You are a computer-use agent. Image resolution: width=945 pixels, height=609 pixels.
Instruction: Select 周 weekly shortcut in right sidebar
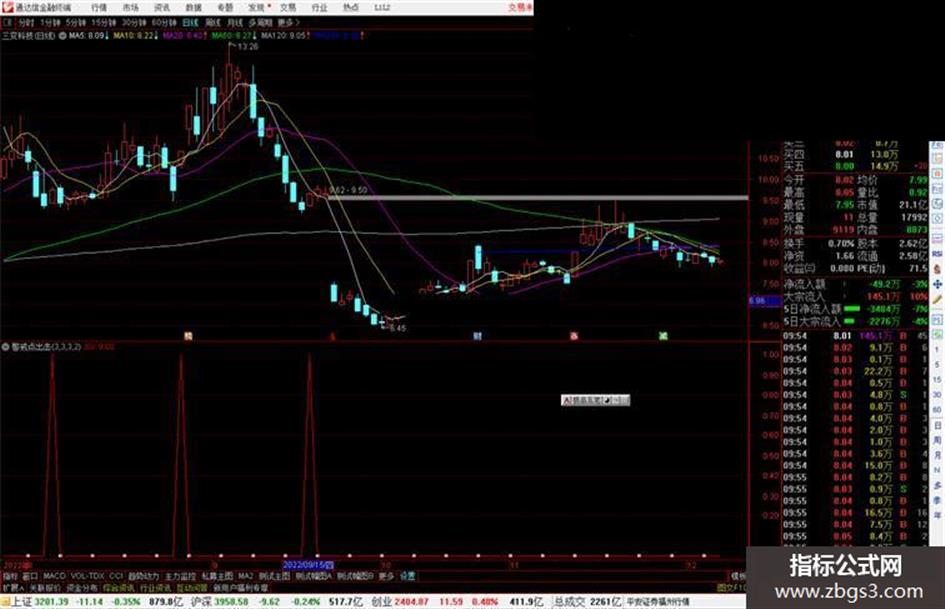937,440
